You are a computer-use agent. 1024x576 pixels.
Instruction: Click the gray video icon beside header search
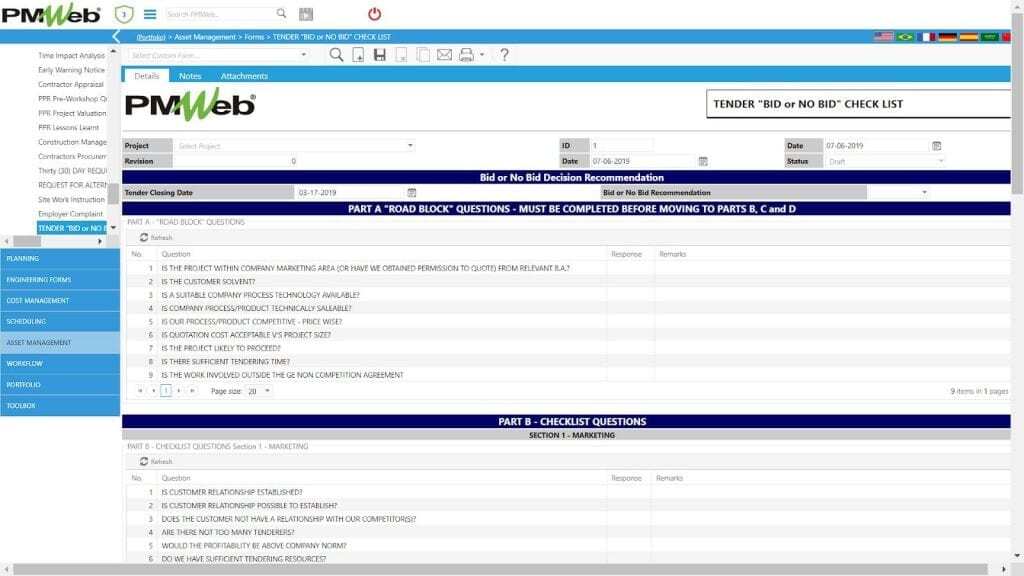pos(306,14)
